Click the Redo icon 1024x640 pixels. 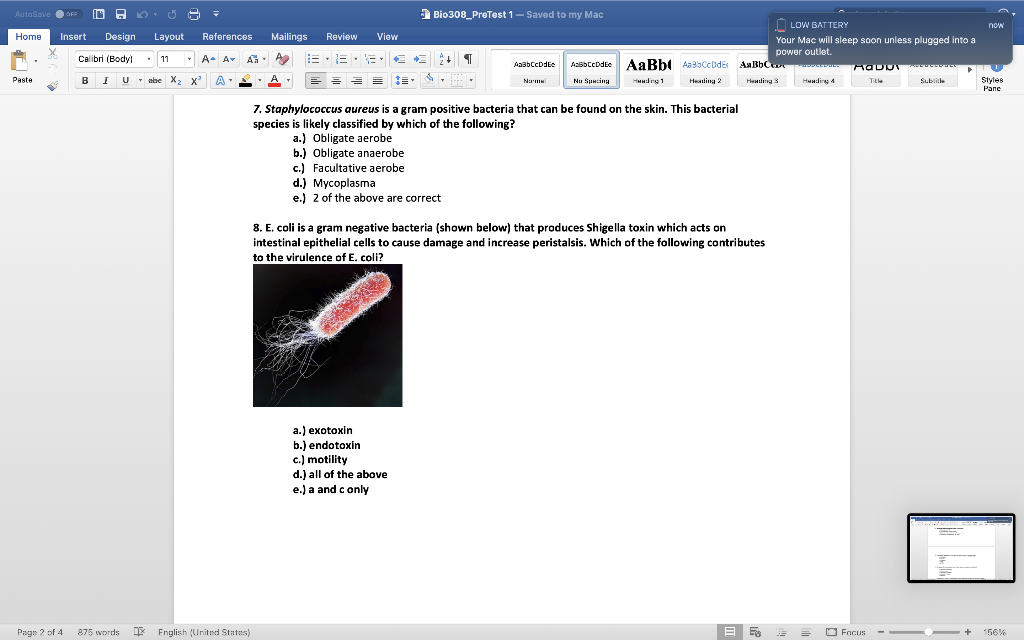[172, 14]
